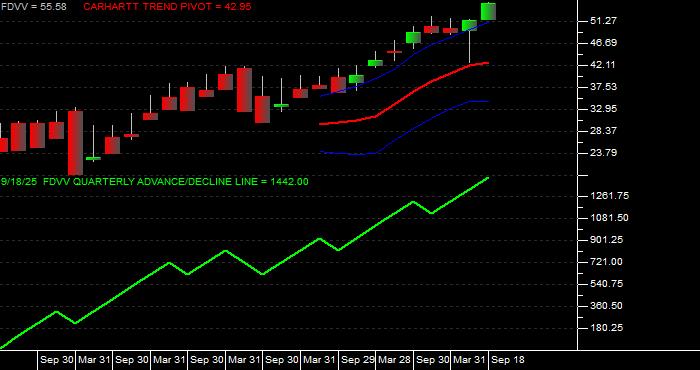Click the 360.50 axis label
Image resolution: width=700 pixels, height=370 pixels.
605,306
